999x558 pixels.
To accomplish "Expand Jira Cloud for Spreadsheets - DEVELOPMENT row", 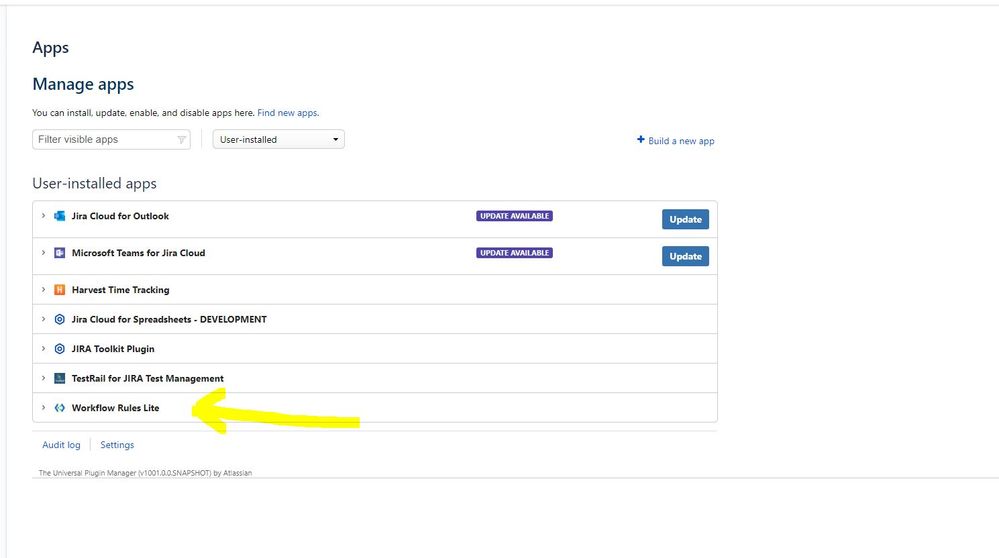I will tap(43, 319).
